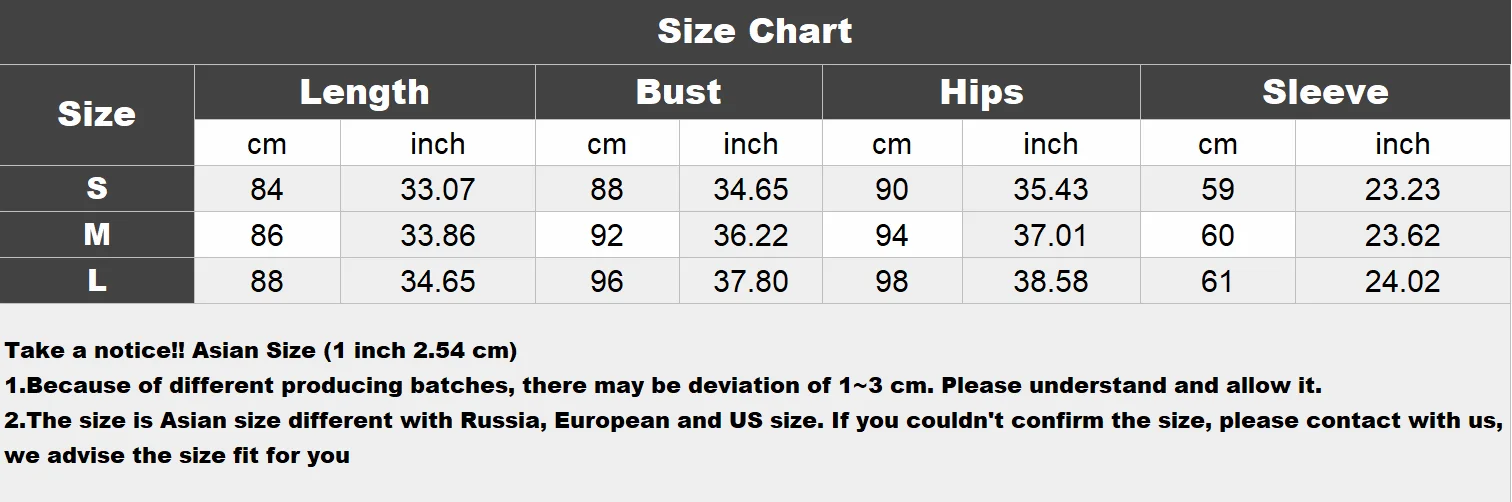The image size is (1512, 502).
Task: Click the Sleeve column header
Action: click(x=1326, y=92)
